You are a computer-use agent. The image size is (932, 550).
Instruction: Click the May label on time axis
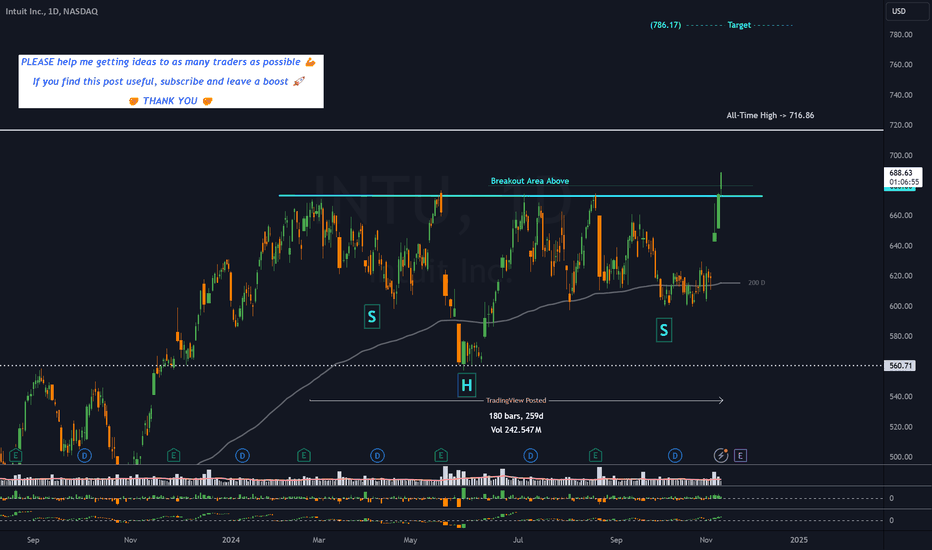tap(410, 540)
